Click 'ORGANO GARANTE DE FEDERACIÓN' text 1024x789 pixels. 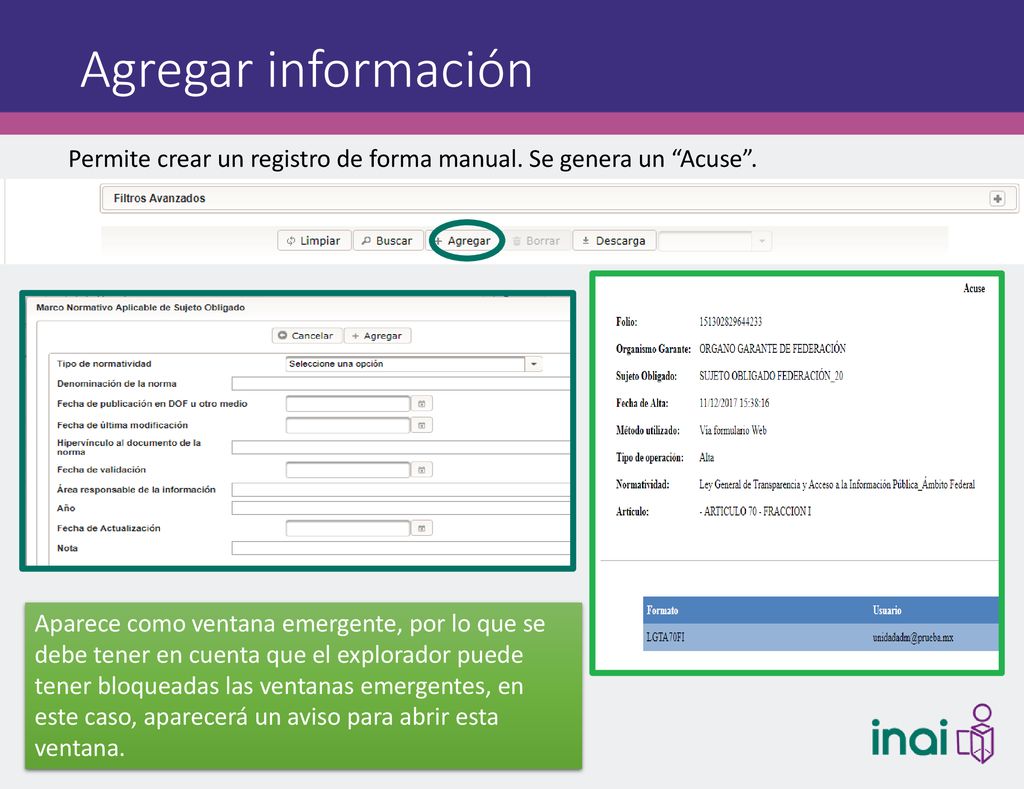coord(772,349)
